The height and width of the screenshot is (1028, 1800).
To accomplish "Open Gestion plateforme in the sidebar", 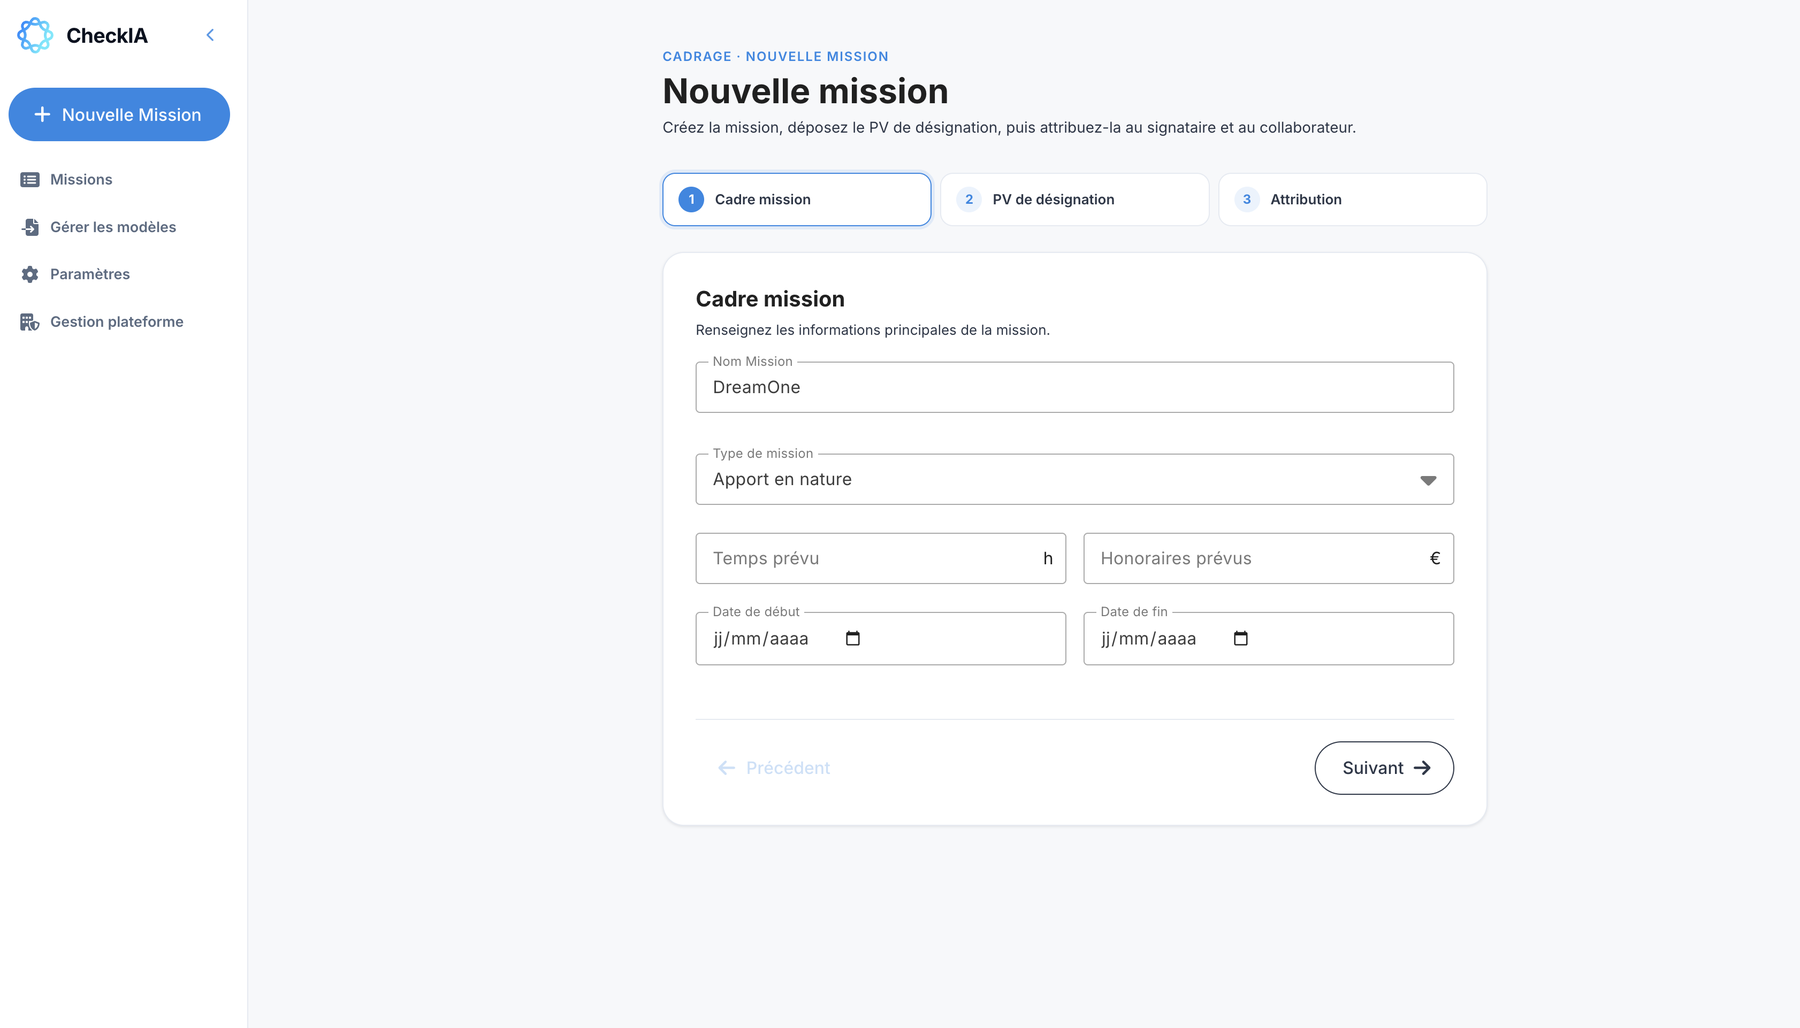I will coord(117,322).
